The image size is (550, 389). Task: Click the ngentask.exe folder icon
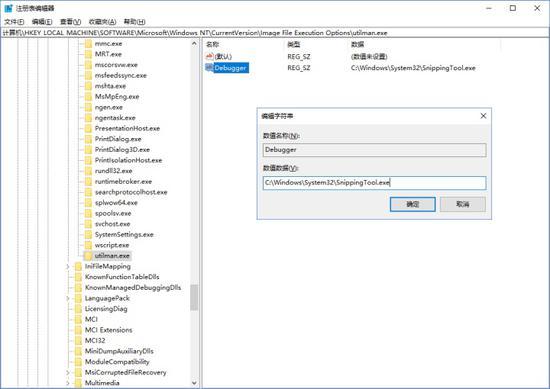[x=88, y=118]
